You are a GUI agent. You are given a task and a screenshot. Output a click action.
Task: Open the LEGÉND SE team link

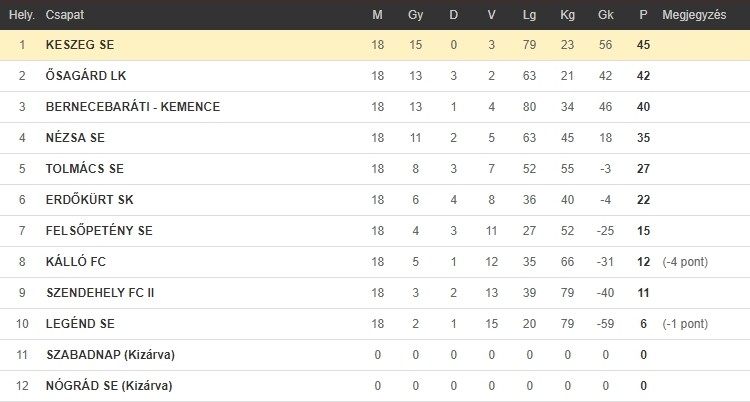click(x=80, y=324)
